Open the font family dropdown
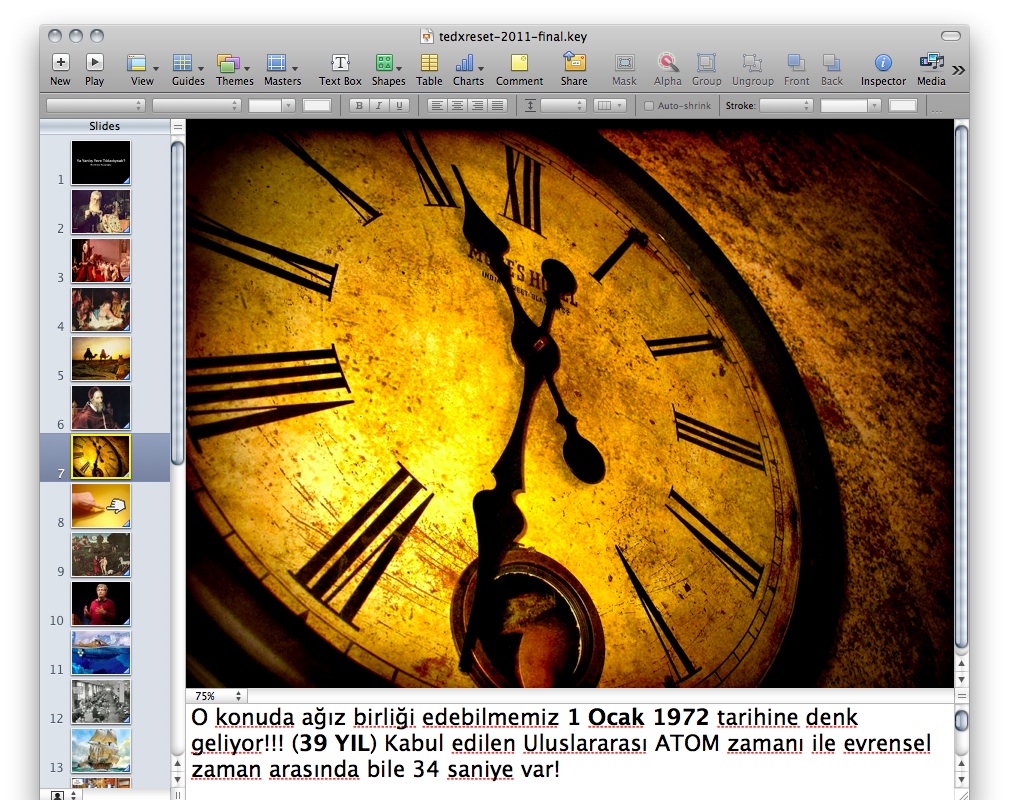The height and width of the screenshot is (800, 1009). click(x=95, y=106)
